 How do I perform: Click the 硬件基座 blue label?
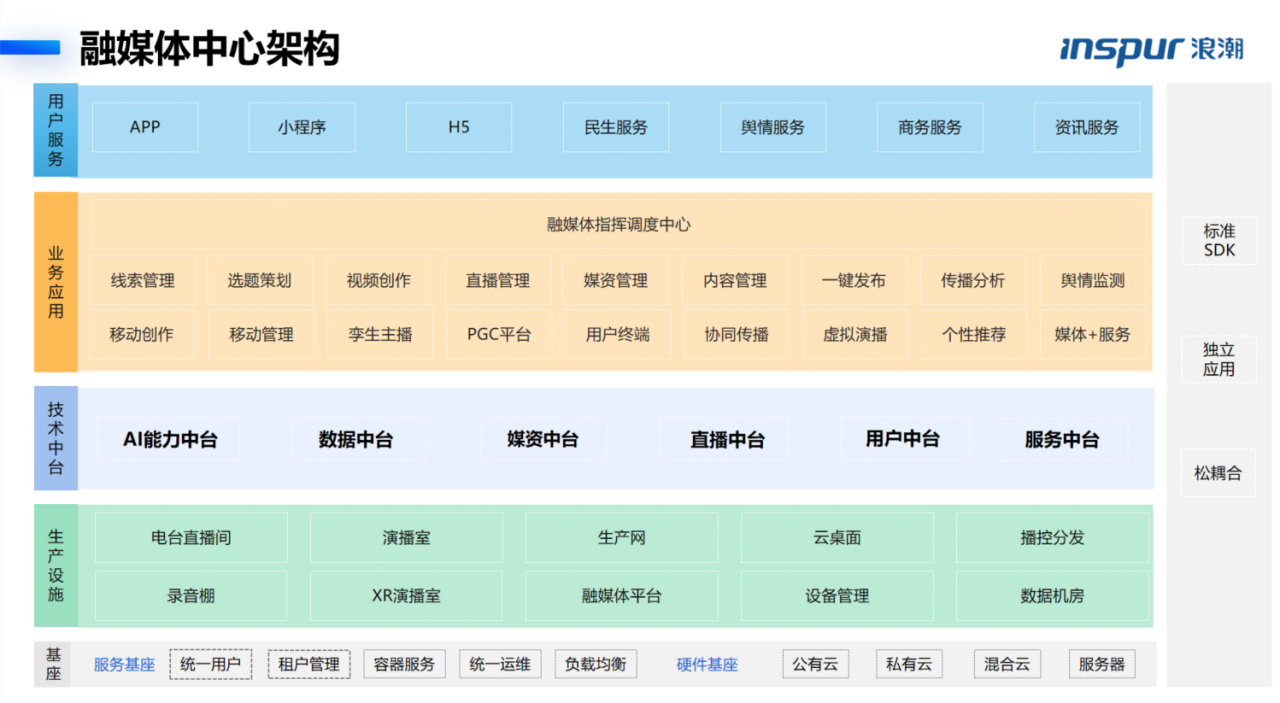(707, 665)
